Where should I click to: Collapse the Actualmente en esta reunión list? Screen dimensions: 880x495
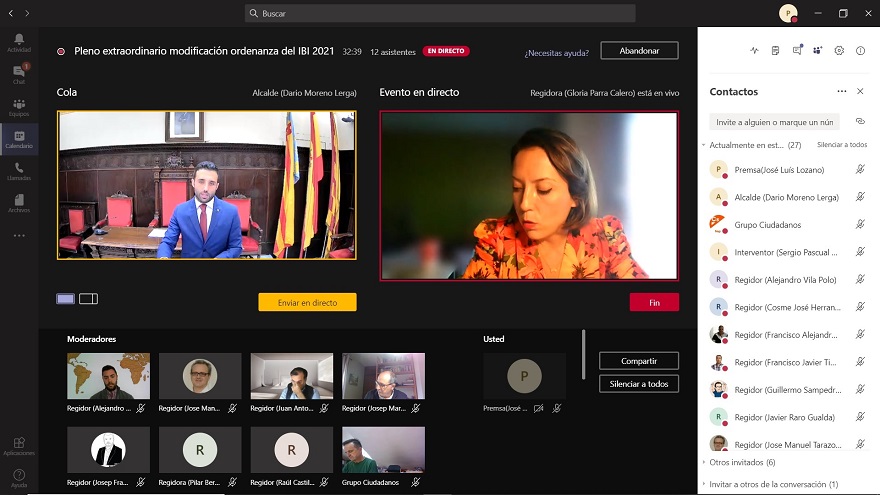tap(703, 145)
